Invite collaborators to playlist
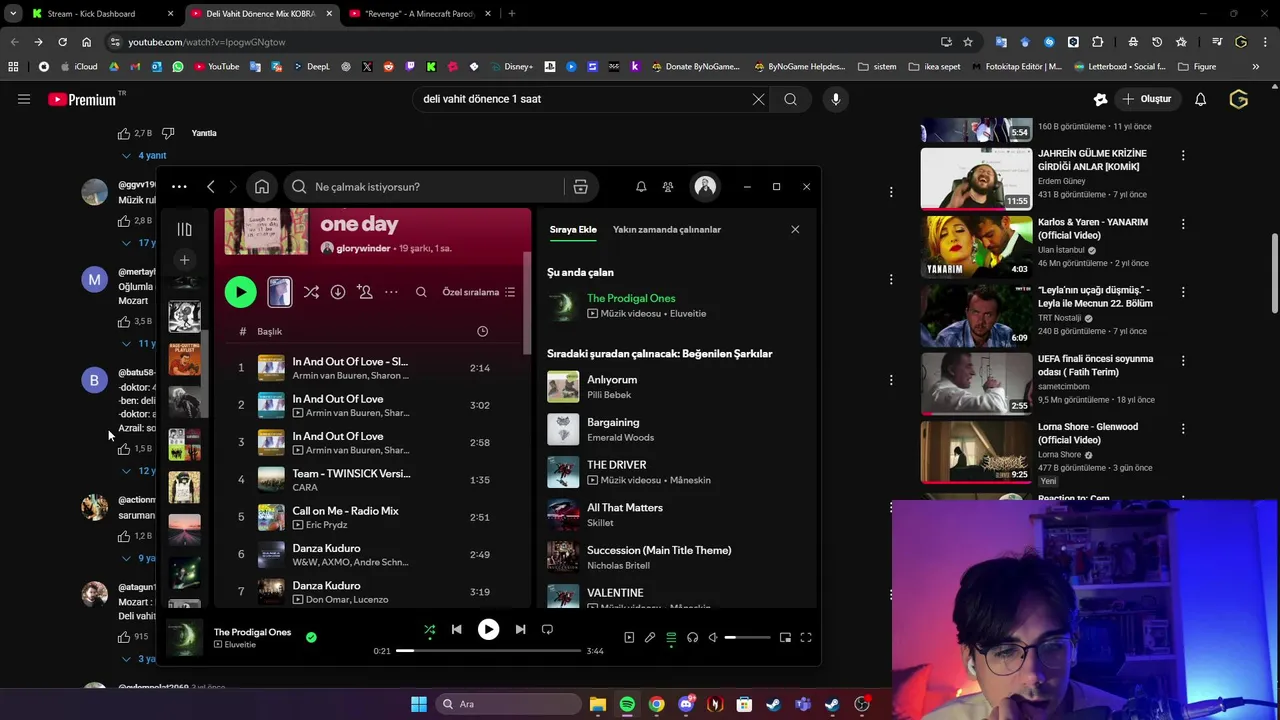Image resolution: width=1280 pixels, height=720 pixels. (x=365, y=292)
